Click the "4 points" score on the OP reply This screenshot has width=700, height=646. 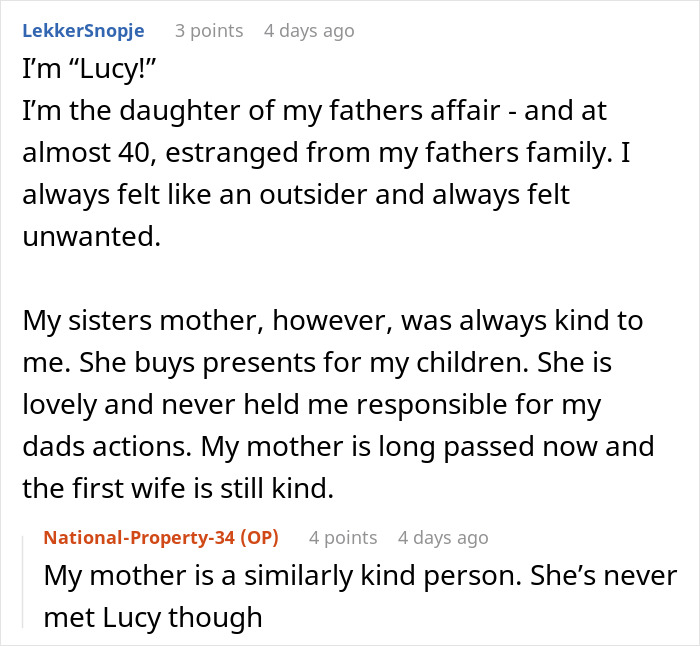point(343,537)
